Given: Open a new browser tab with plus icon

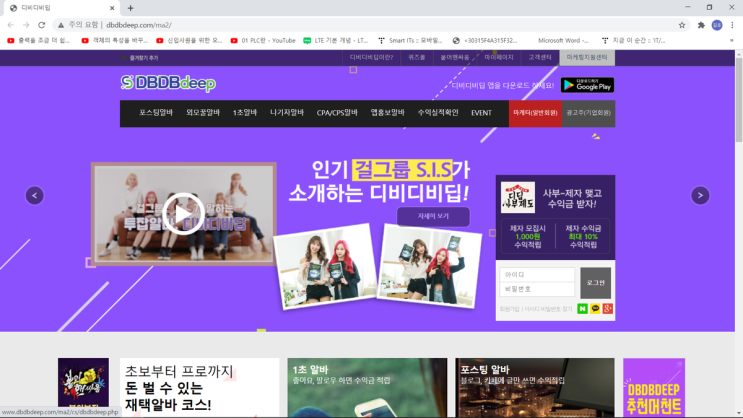Looking at the screenshot, I should click(130, 8).
